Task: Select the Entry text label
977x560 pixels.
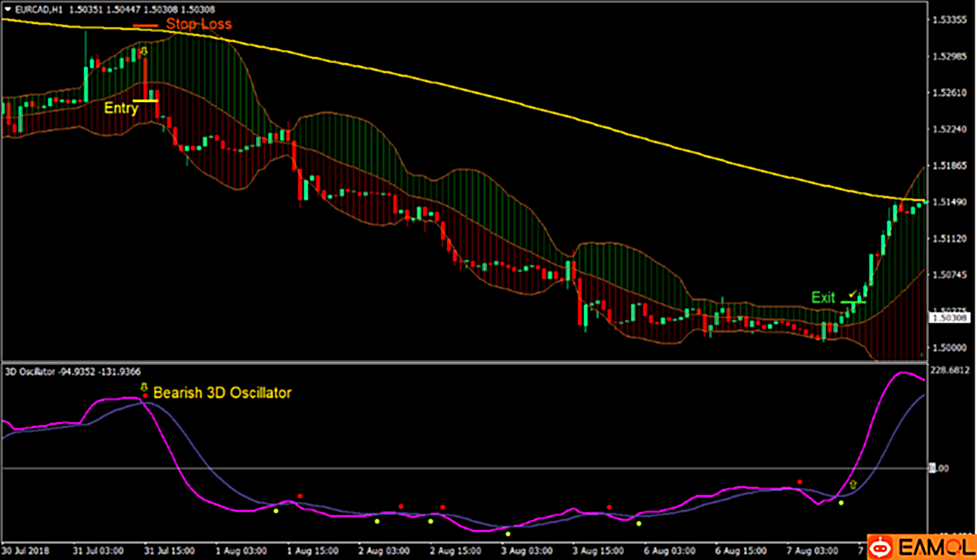Action: pos(120,109)
